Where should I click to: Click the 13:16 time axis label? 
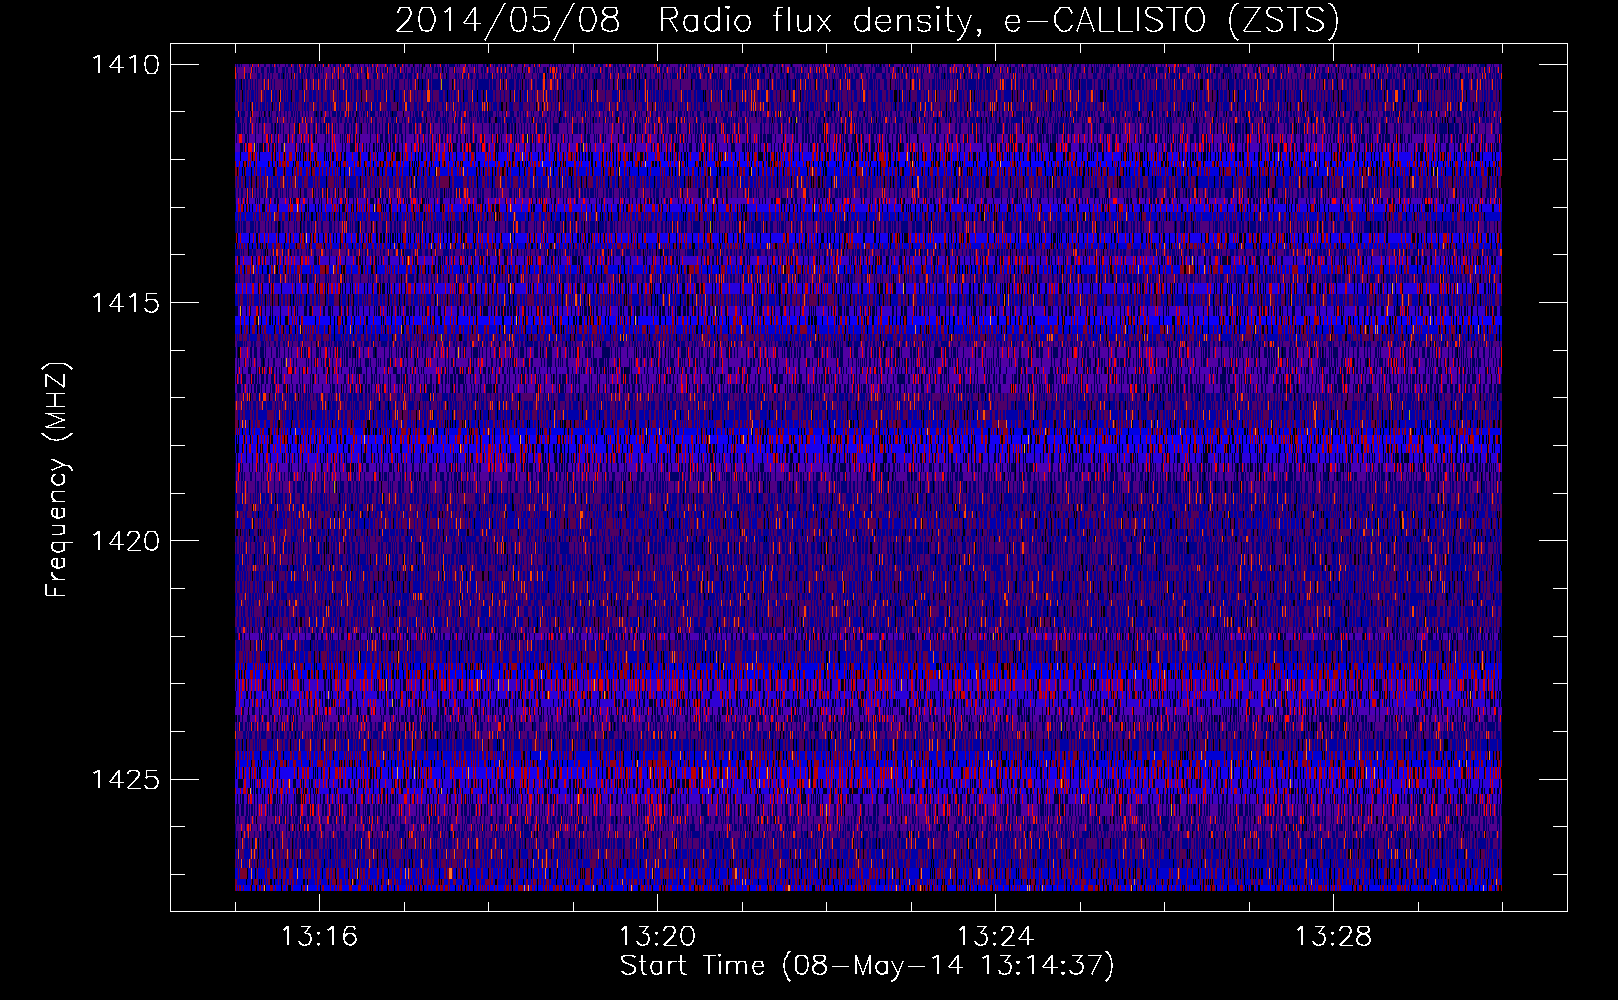click(x=319, y=937)
